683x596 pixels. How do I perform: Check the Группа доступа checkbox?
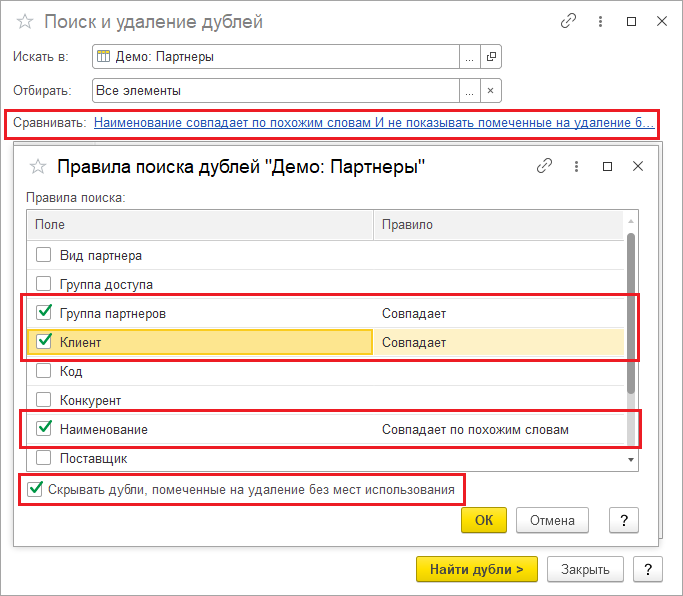(44, 284)
